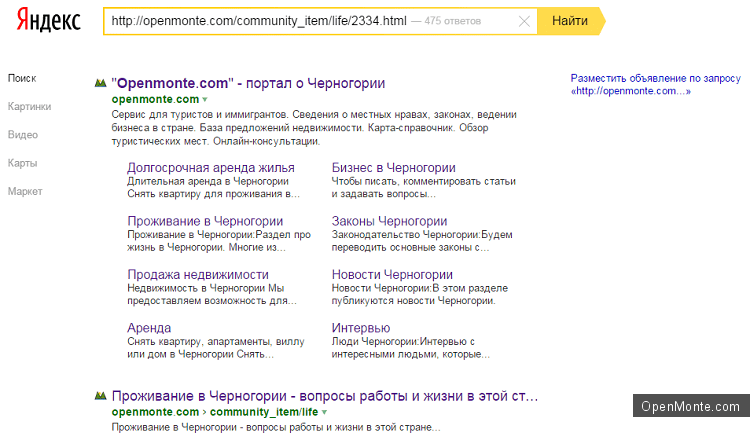Open the Проживание в Черногории sitelink
This screenshot has height=440, width=750.
(205, 221)
